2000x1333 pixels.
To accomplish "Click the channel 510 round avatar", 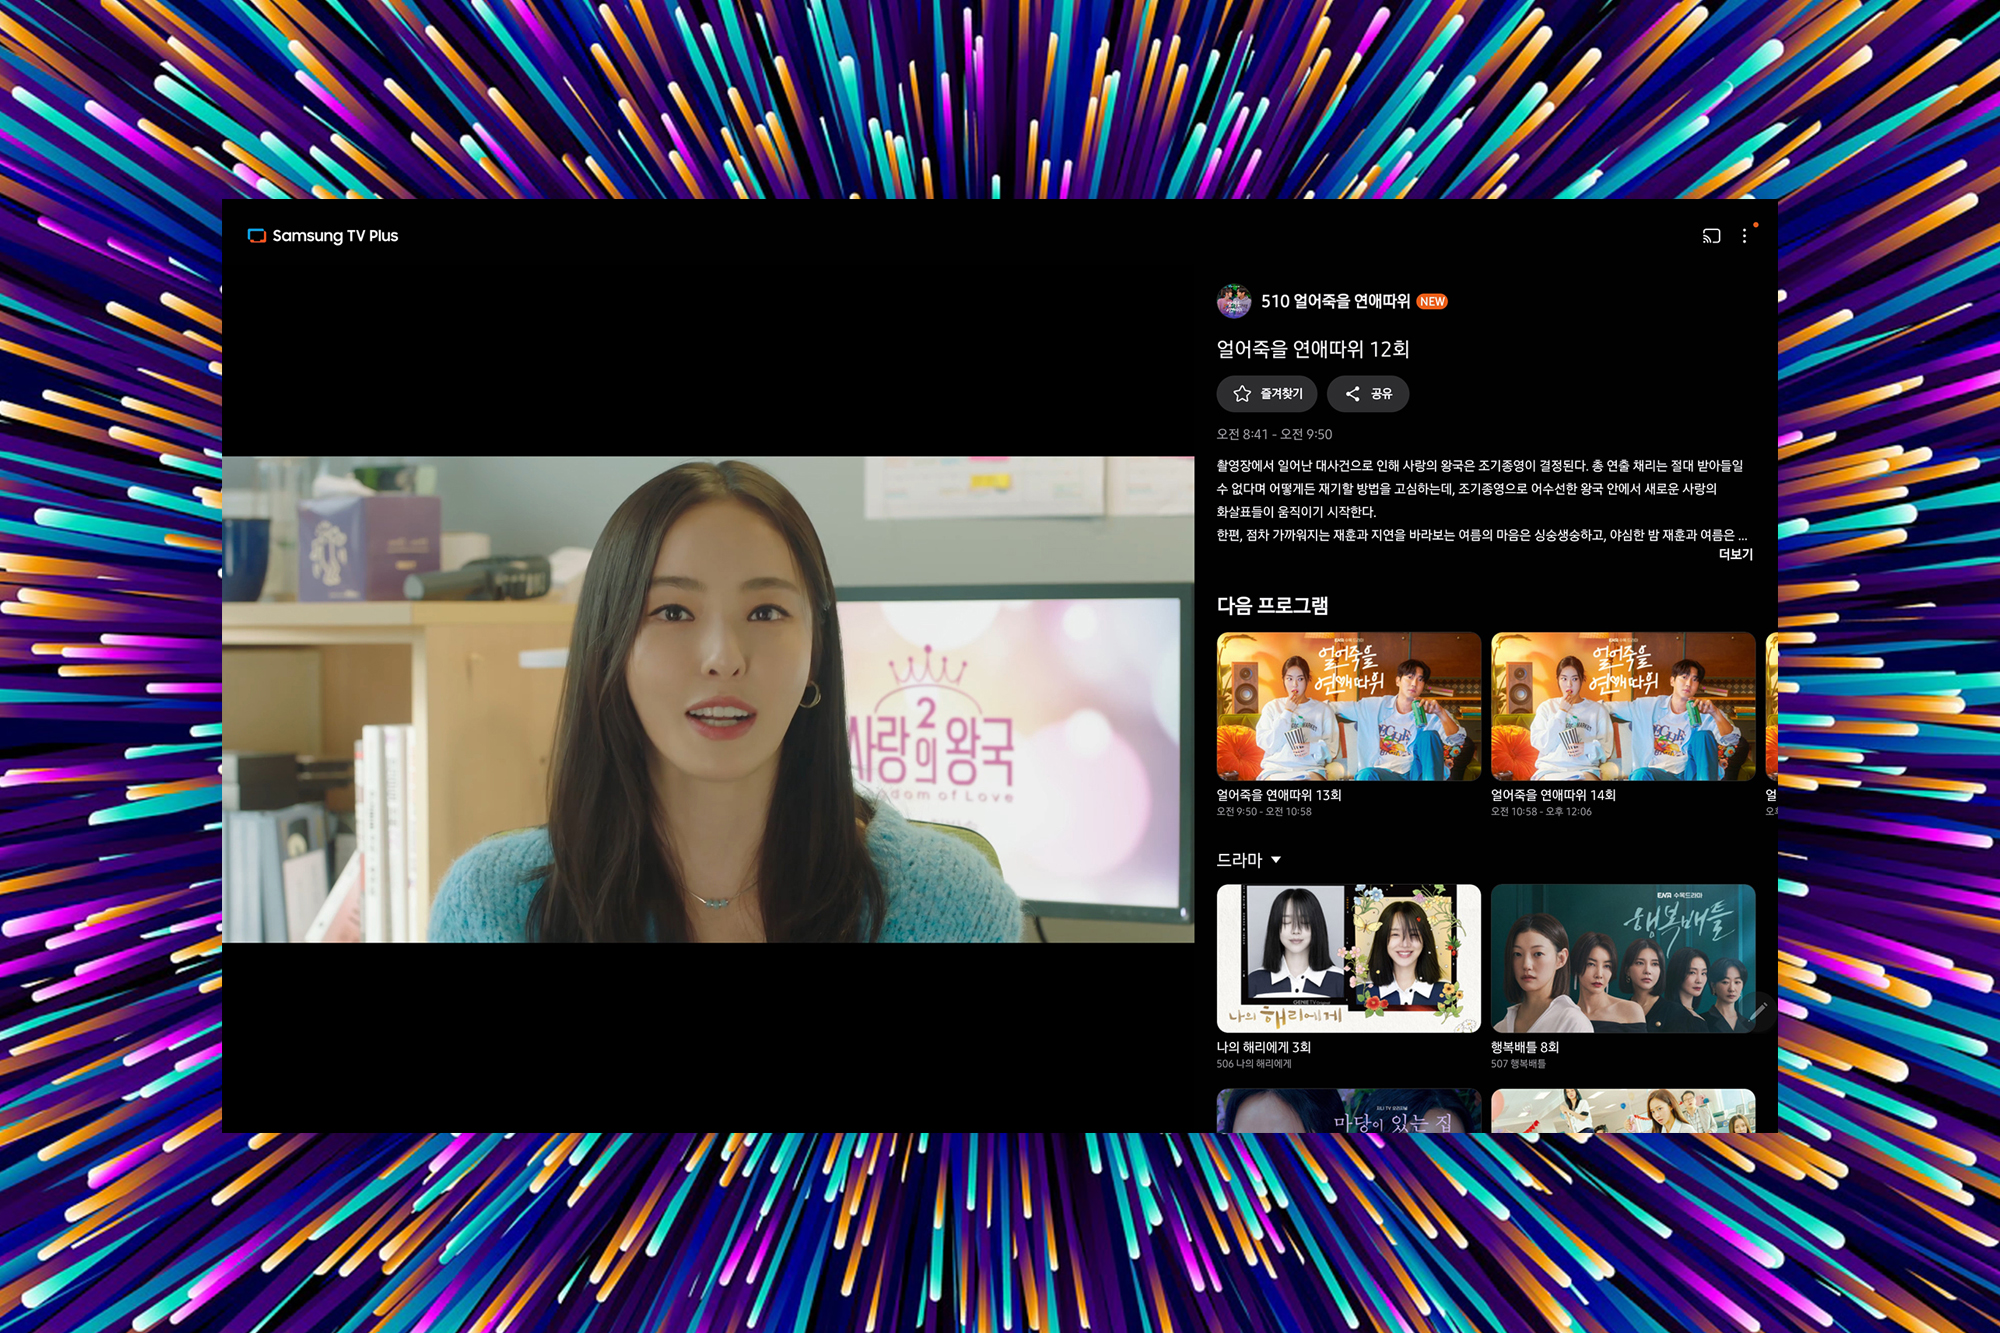I will pyautogui.click(x=1234, y=301).
